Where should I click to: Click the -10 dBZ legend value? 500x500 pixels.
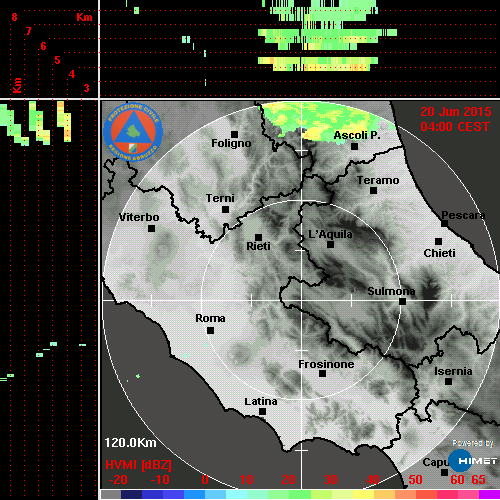coord(160,480)
